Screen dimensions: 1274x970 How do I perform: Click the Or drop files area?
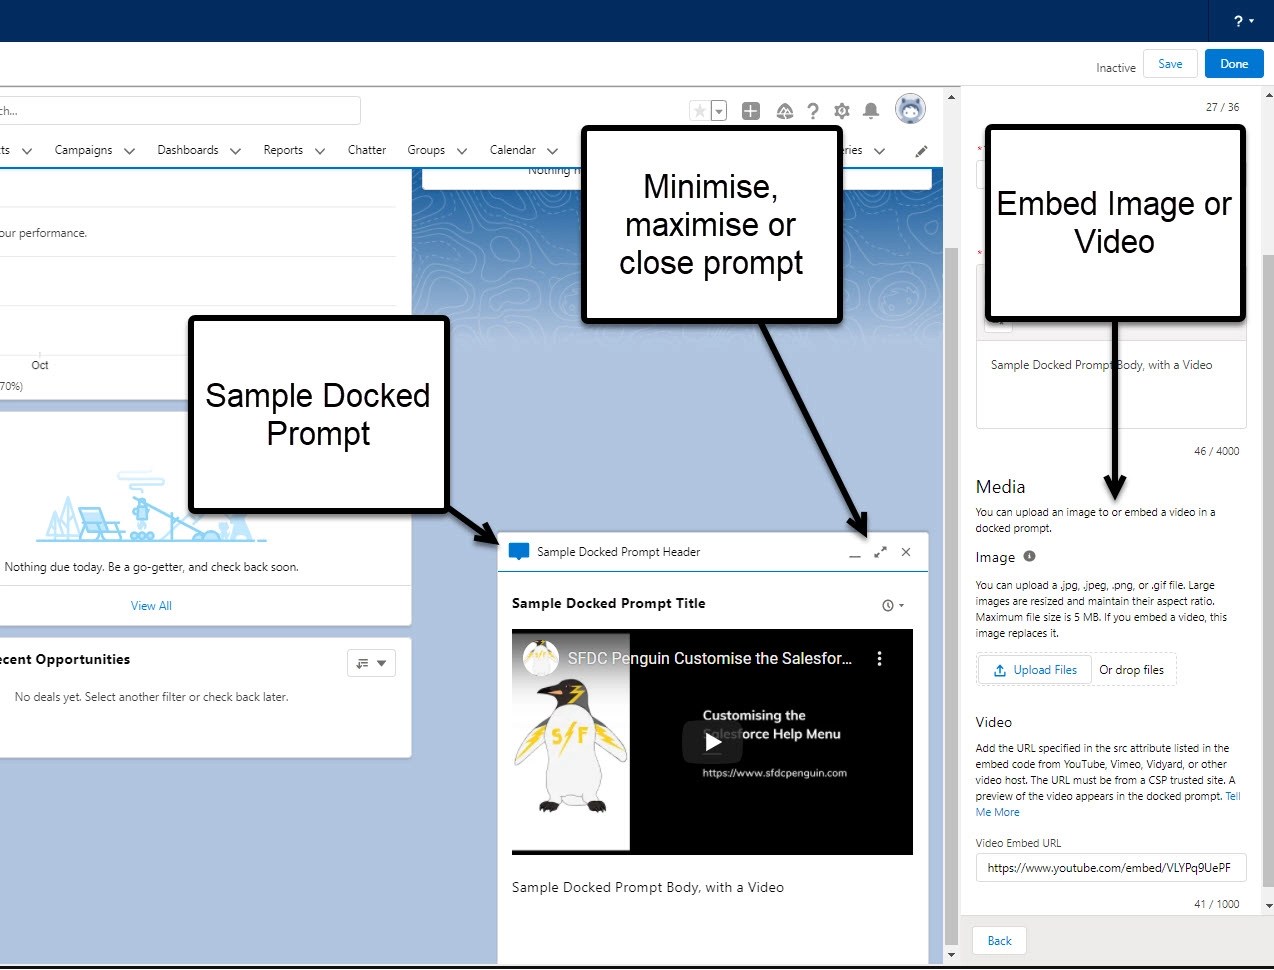(1132, 670)
